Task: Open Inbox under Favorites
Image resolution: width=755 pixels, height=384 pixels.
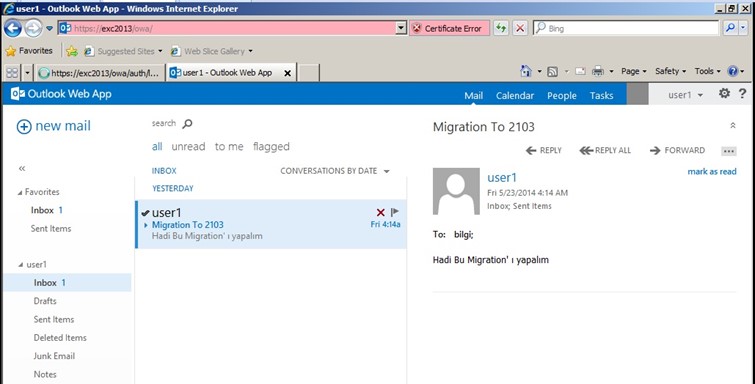Action: click(47, 210)
